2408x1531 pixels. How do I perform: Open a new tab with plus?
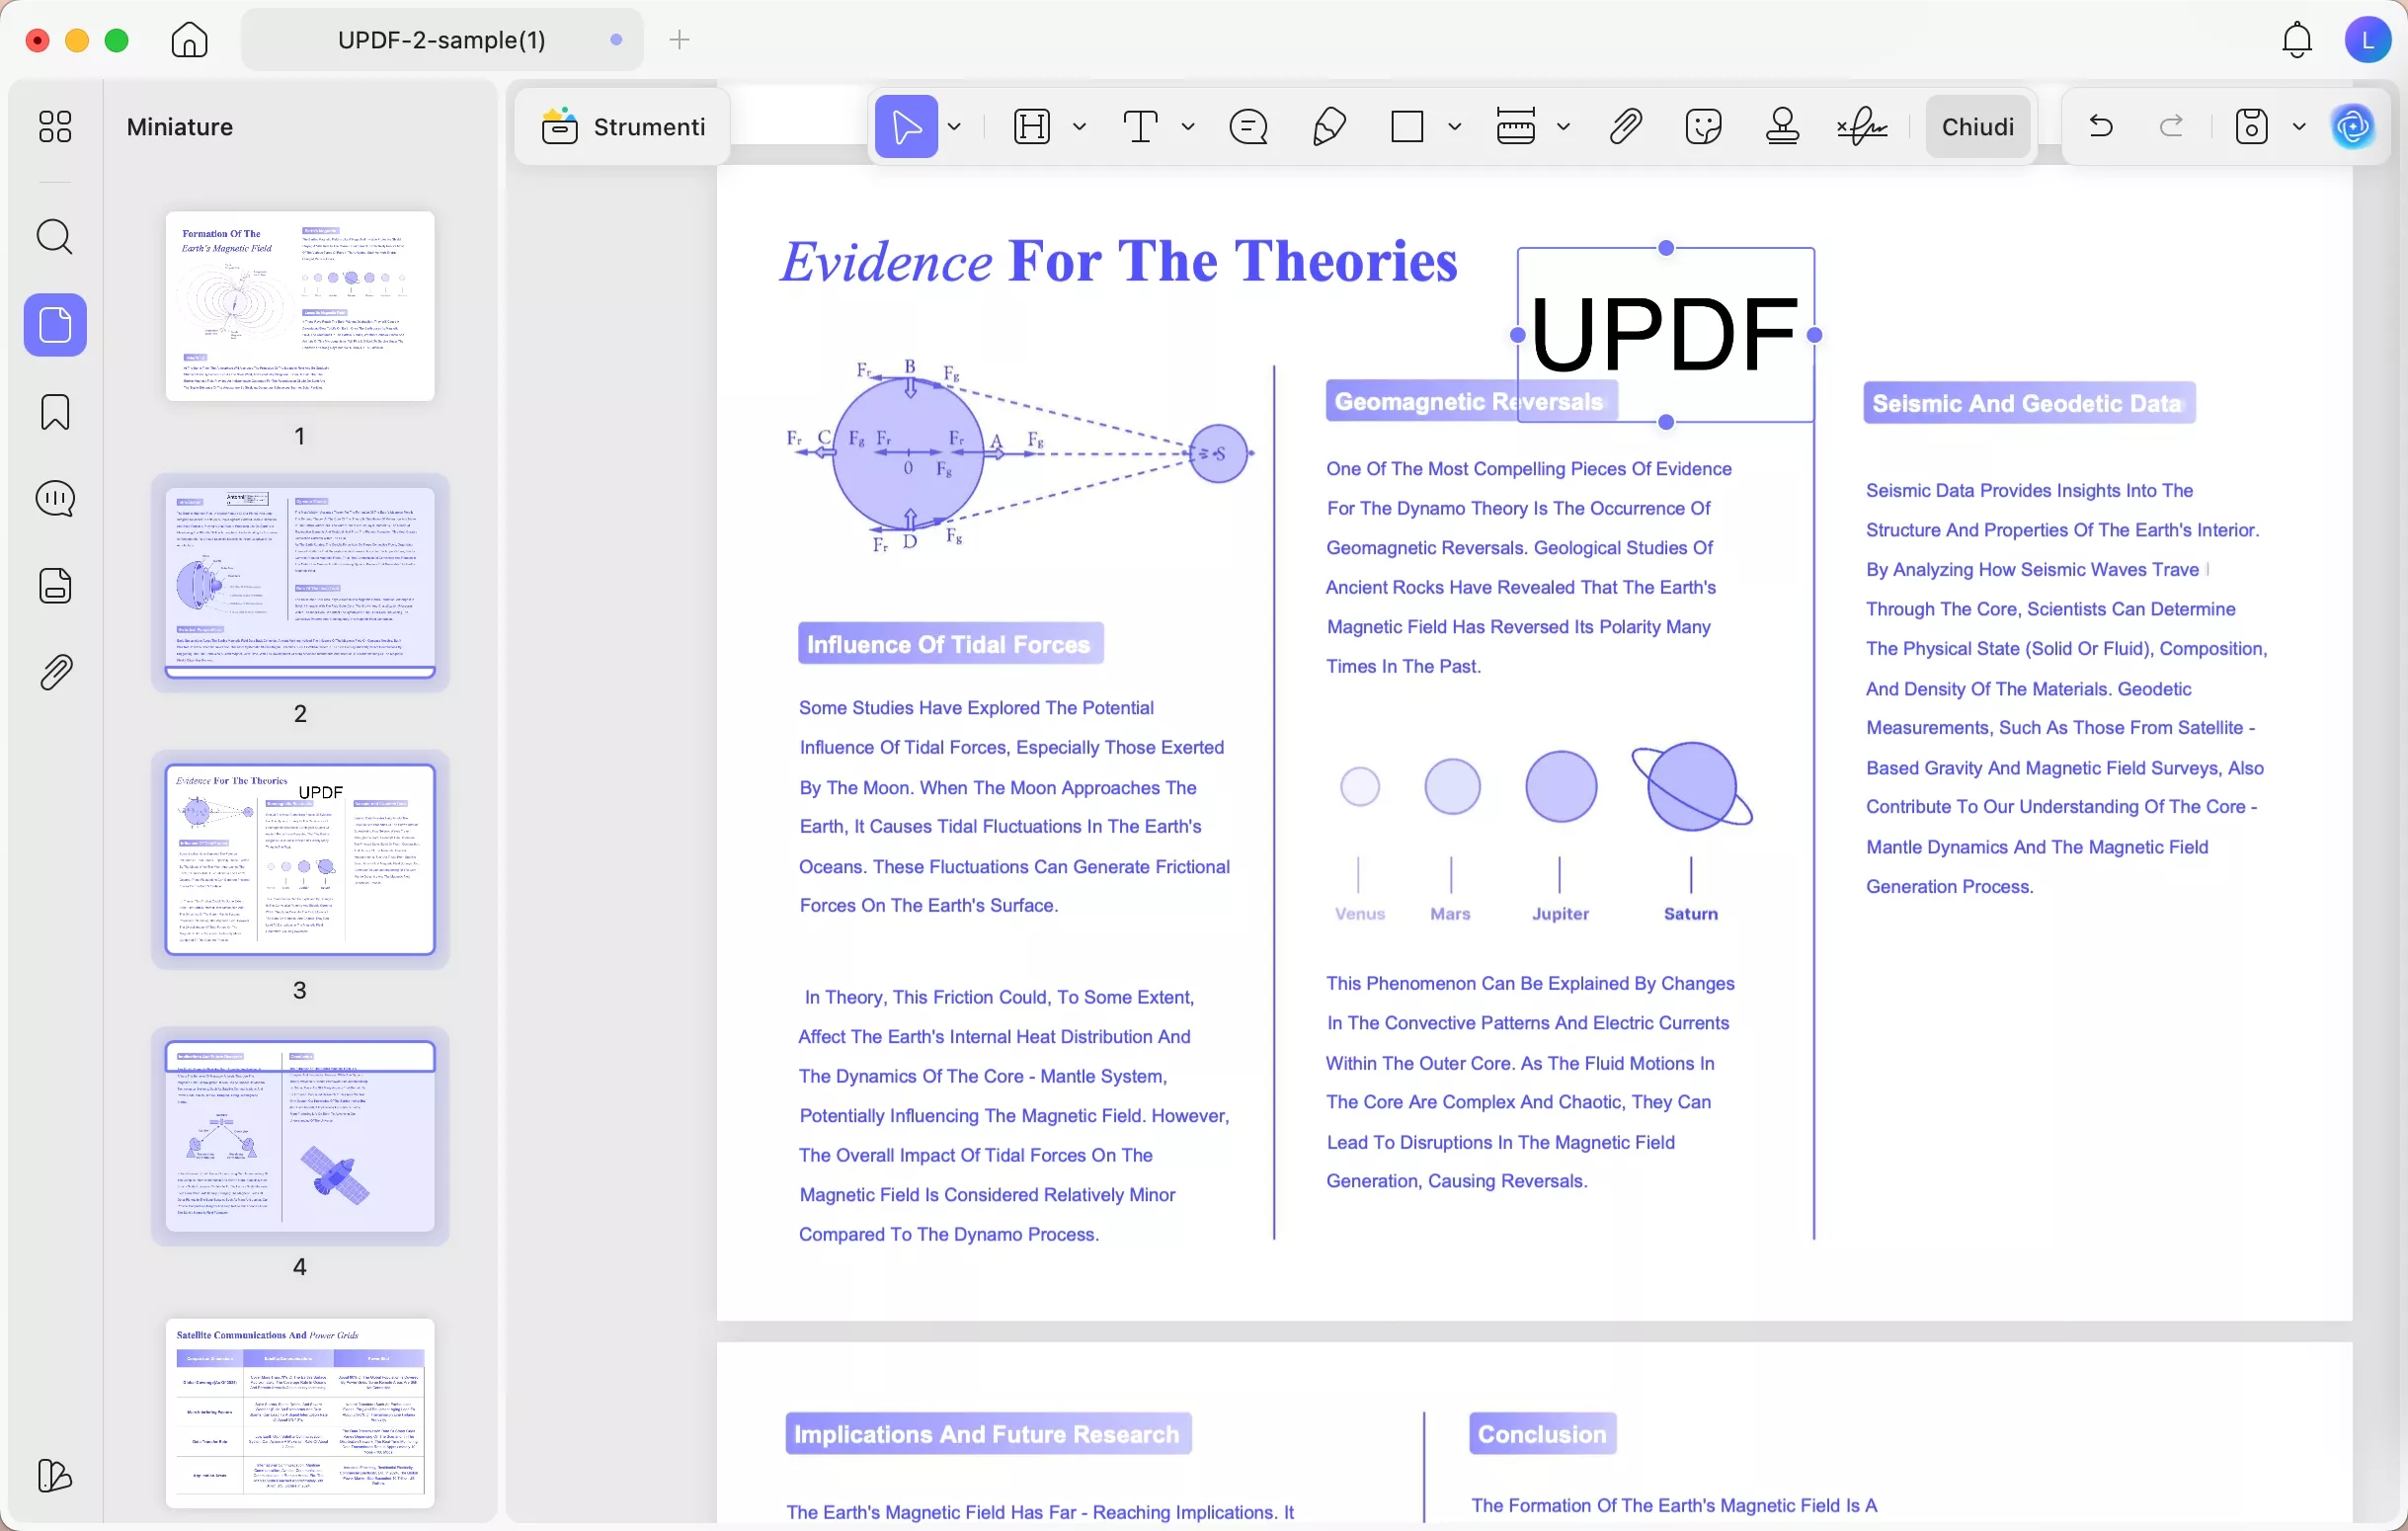pyautogui.click(x=680, y=40)
